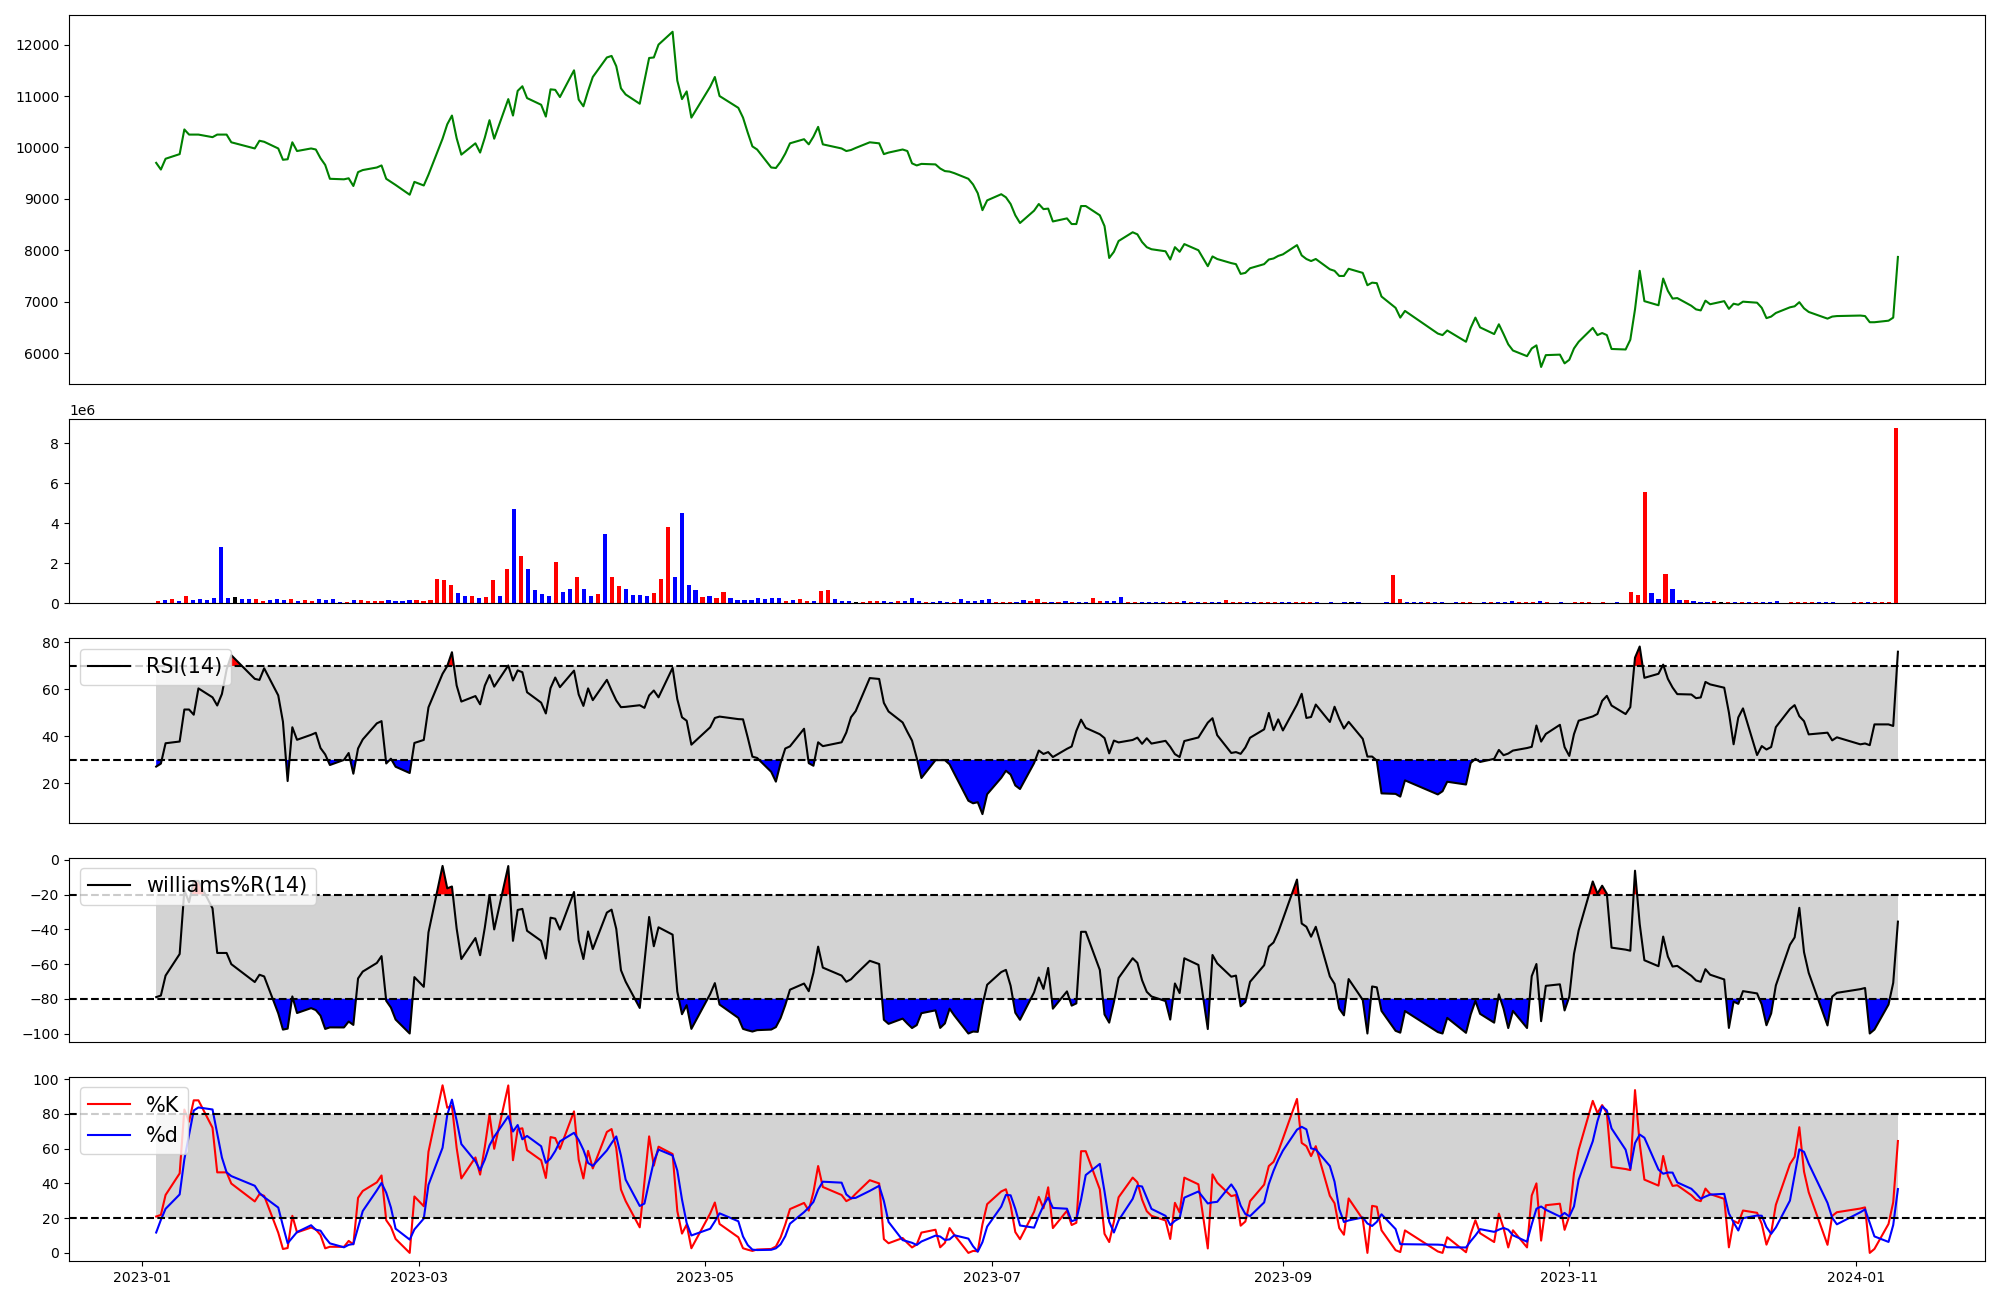The height and width of the screenshot is (1300, 2000).
Task: Click the williams%R(14) legend label
Action: [x=226, y=885]
